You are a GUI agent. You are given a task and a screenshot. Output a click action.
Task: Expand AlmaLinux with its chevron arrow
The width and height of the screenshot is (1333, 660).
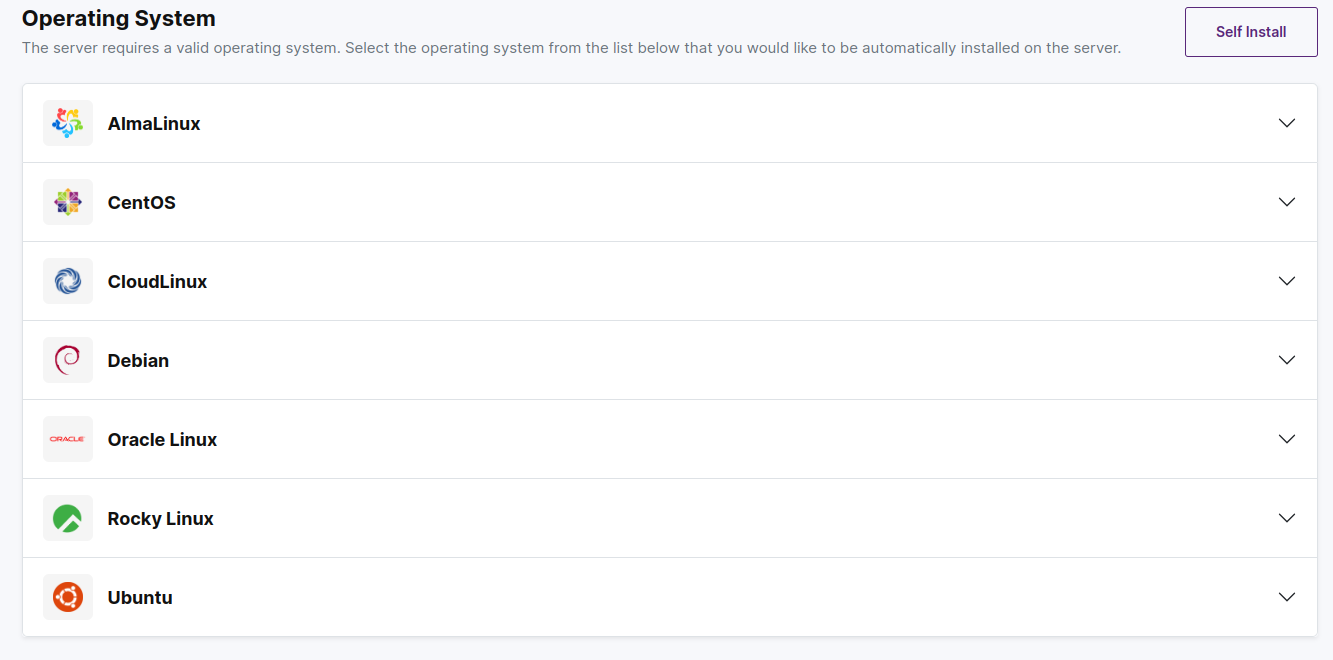point(1287,123)
